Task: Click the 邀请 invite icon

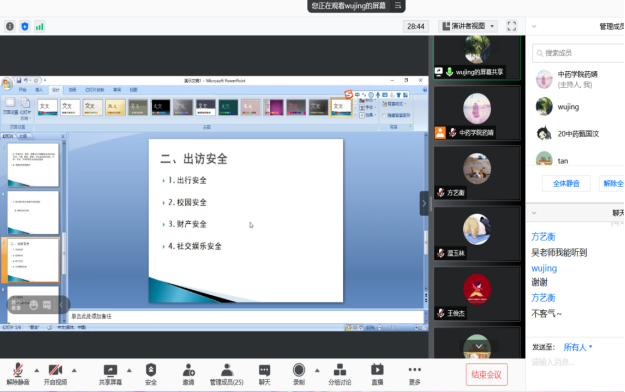Action: point(188,374)
